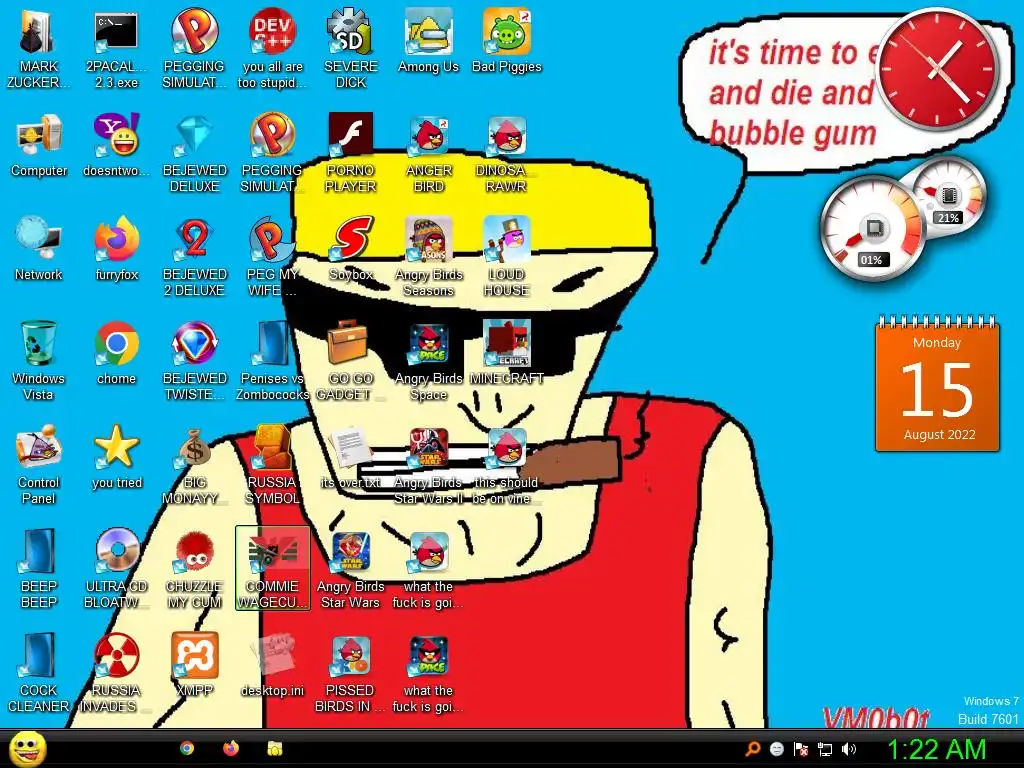
Task: Open the BEEP BEEP shortcut
Action: tap(39, 568)
